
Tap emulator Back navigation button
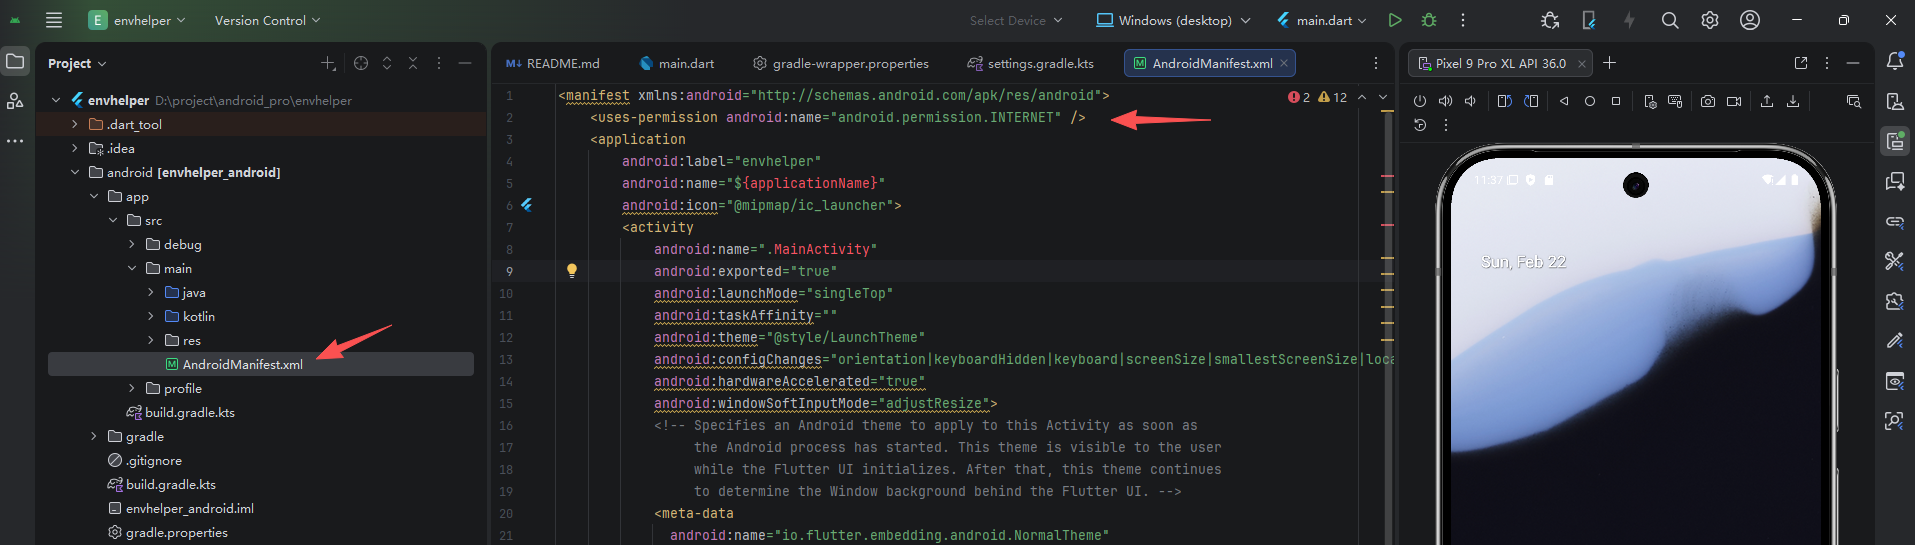1564,101
